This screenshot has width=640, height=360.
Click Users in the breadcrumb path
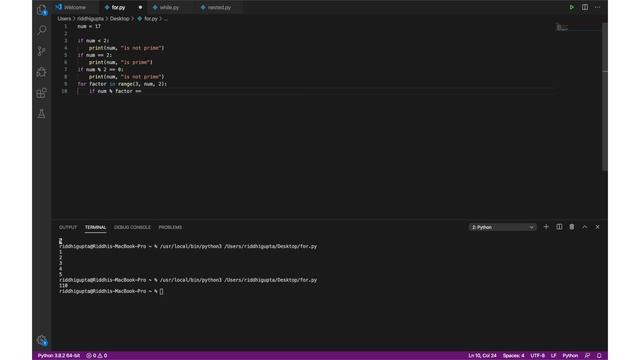64,19
